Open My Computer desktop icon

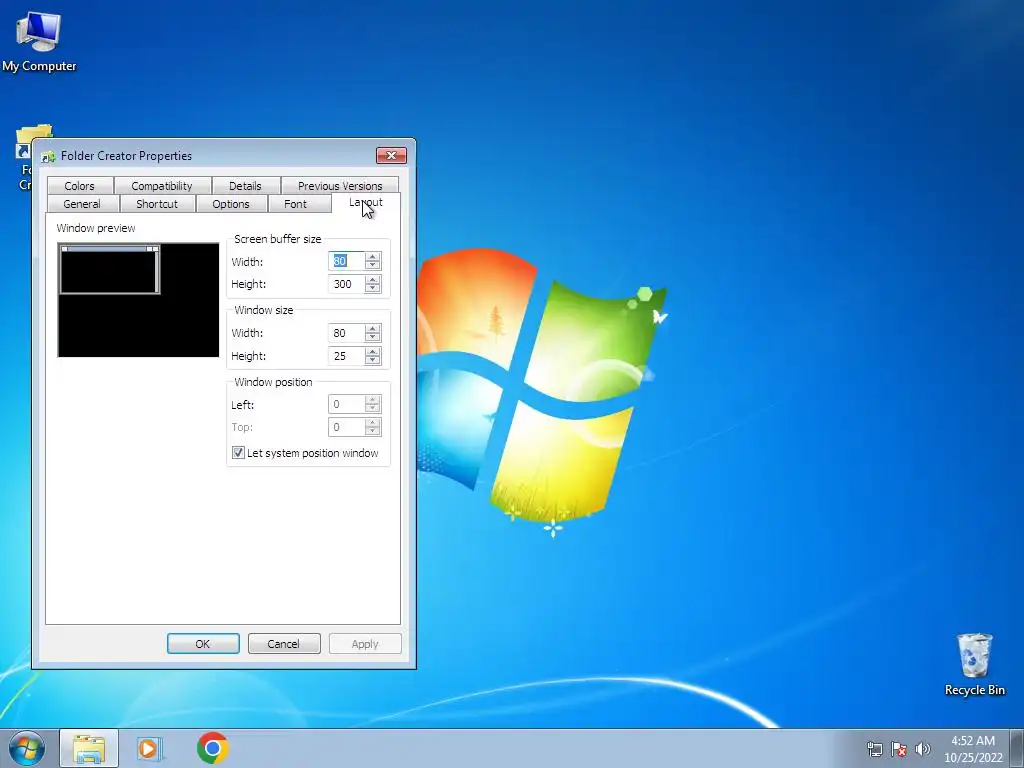click(x=39, y=40)
